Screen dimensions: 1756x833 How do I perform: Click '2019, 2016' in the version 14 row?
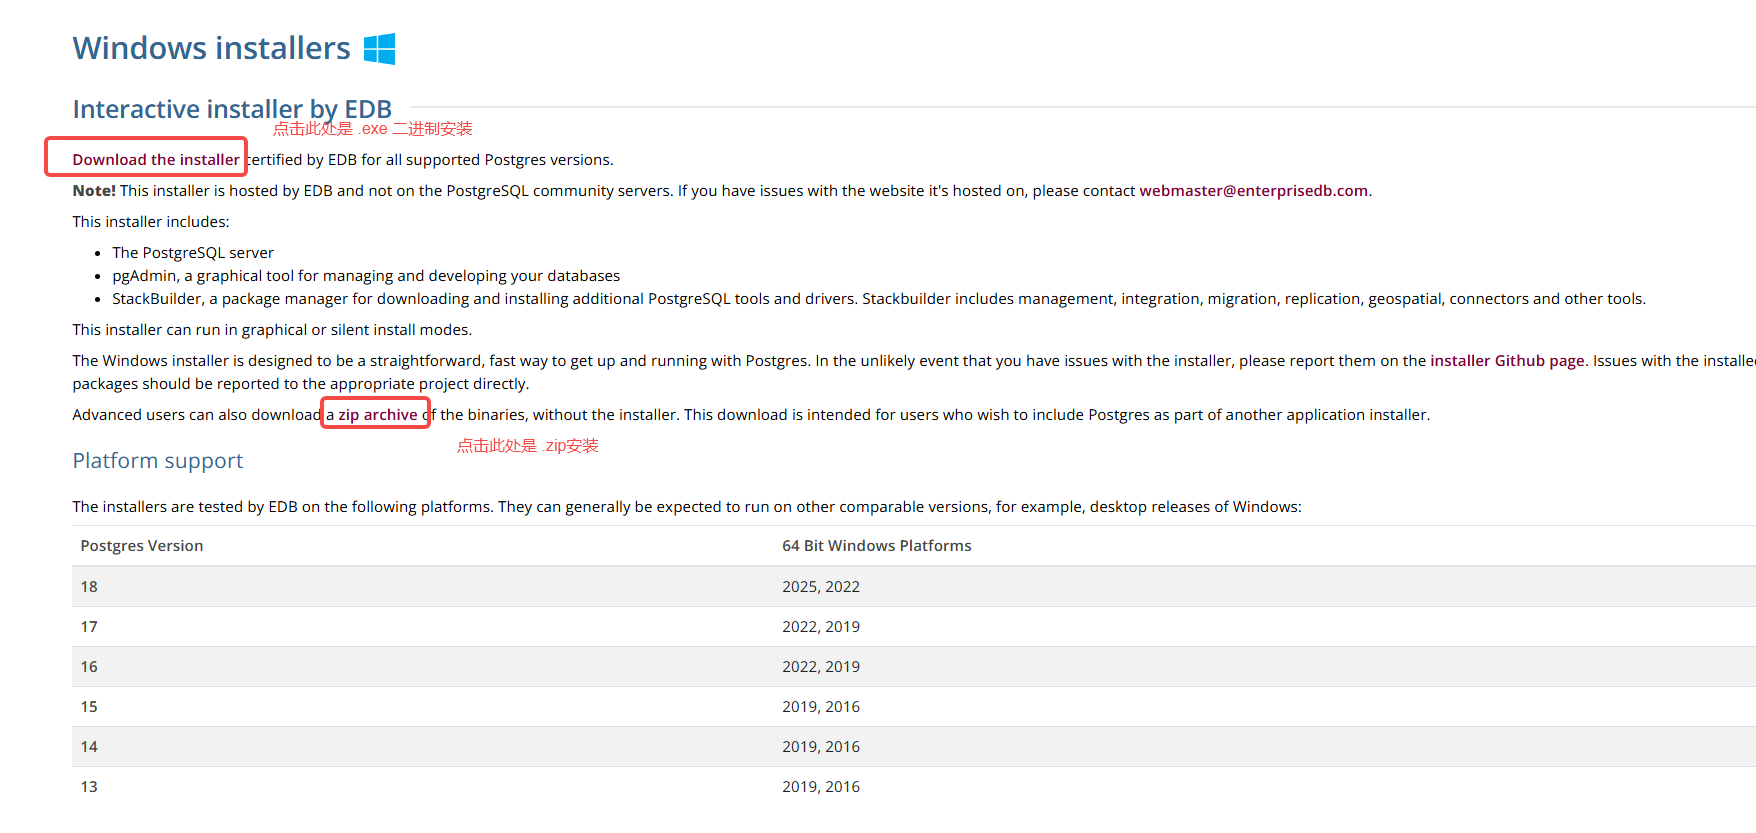point(821,747)
